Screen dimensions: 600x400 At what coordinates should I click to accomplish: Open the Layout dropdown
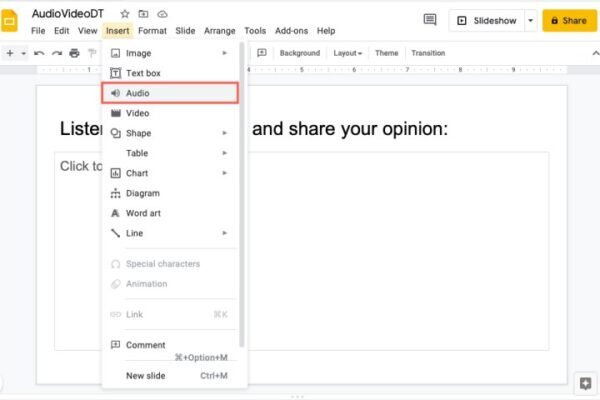347,53
